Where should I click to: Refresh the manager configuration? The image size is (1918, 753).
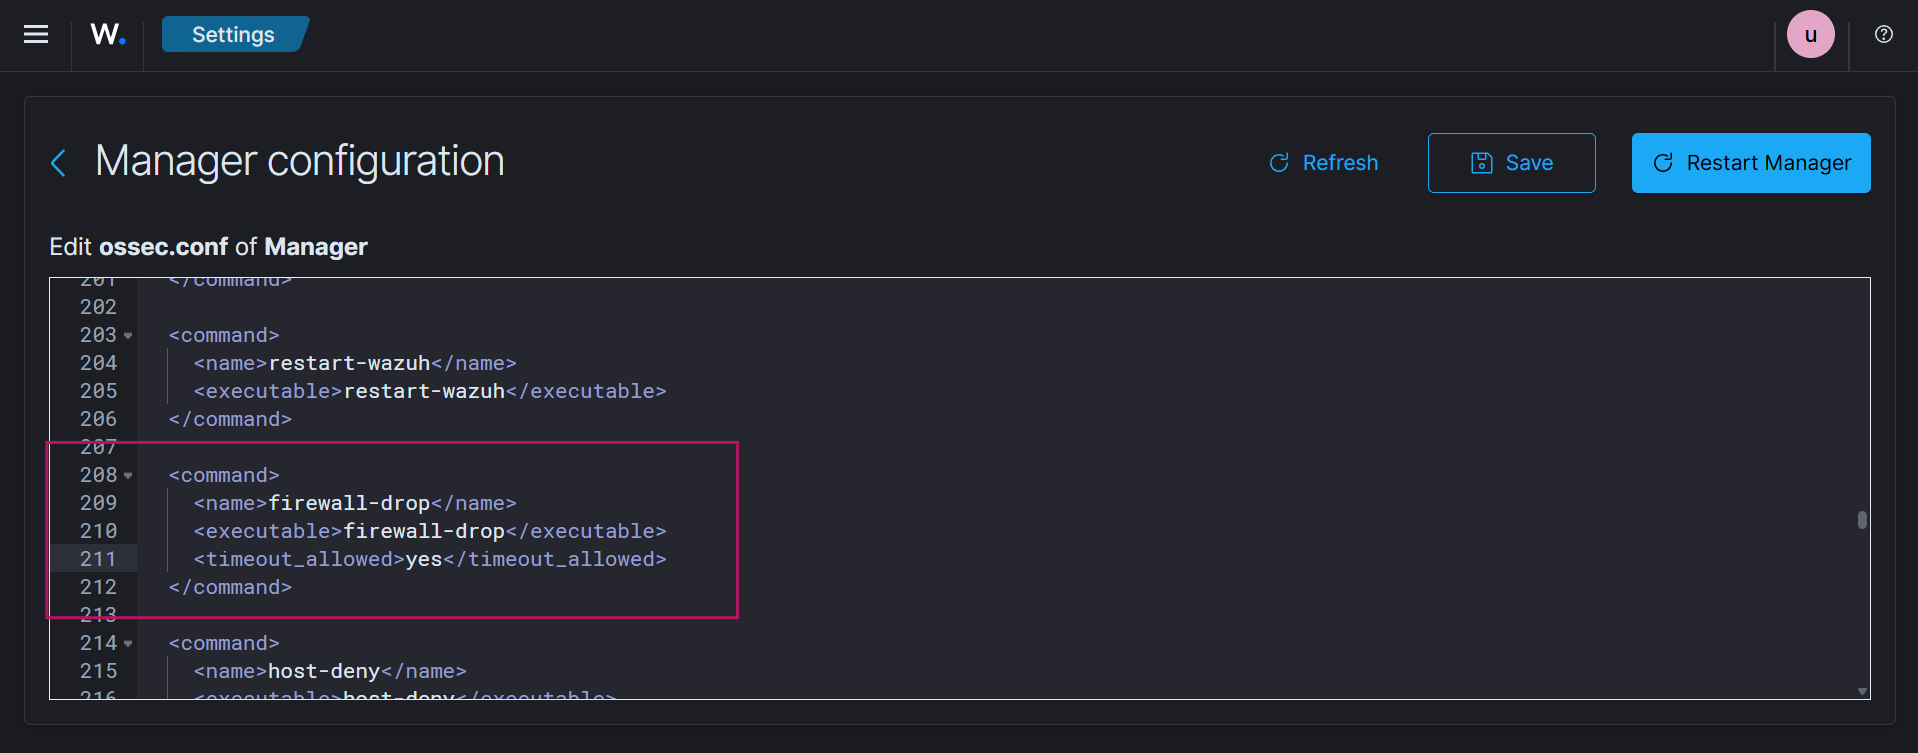pyautogui.click(x=1323, y=163)
